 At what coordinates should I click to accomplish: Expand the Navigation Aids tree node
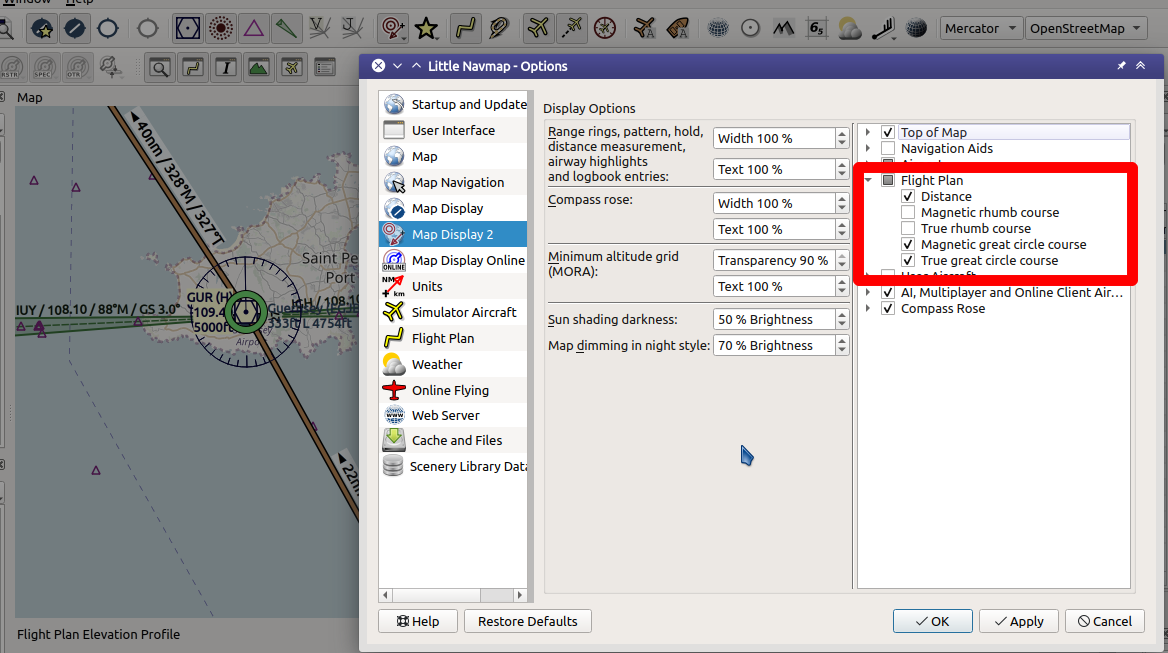(x=868, y=148)
